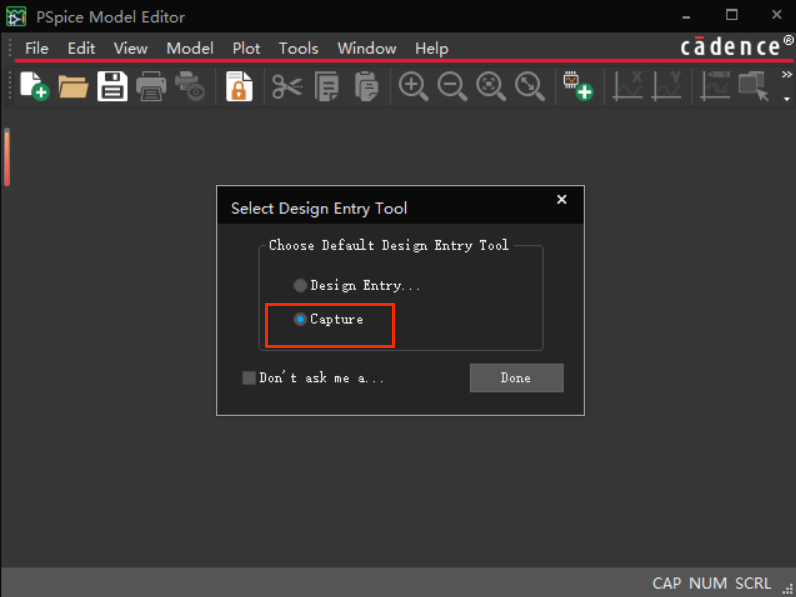Click the Print icon
796x597 pixels.
tap(151, 86)
